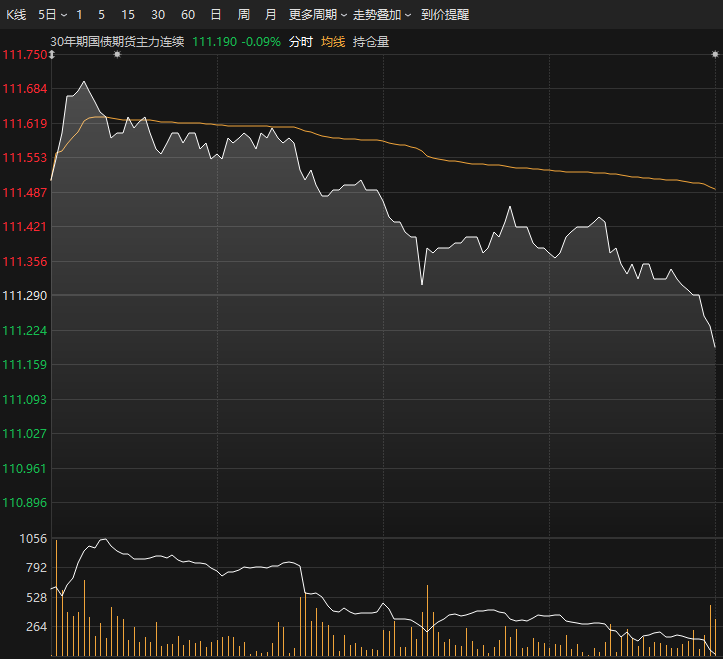Screen dimensions: 723x659
Task: Click the left star marker above the chart
Action: click(117, 54)
